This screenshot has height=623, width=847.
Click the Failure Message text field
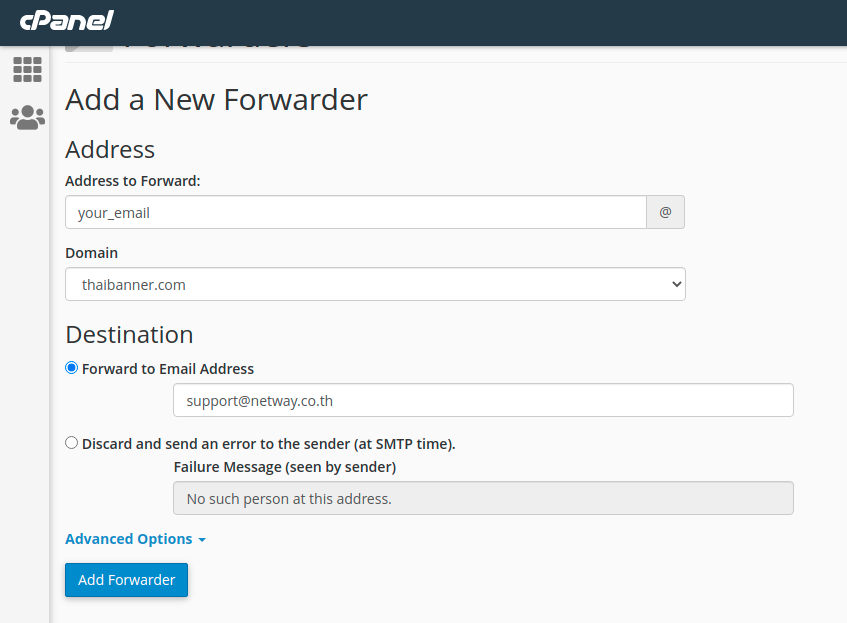[483, 498]
